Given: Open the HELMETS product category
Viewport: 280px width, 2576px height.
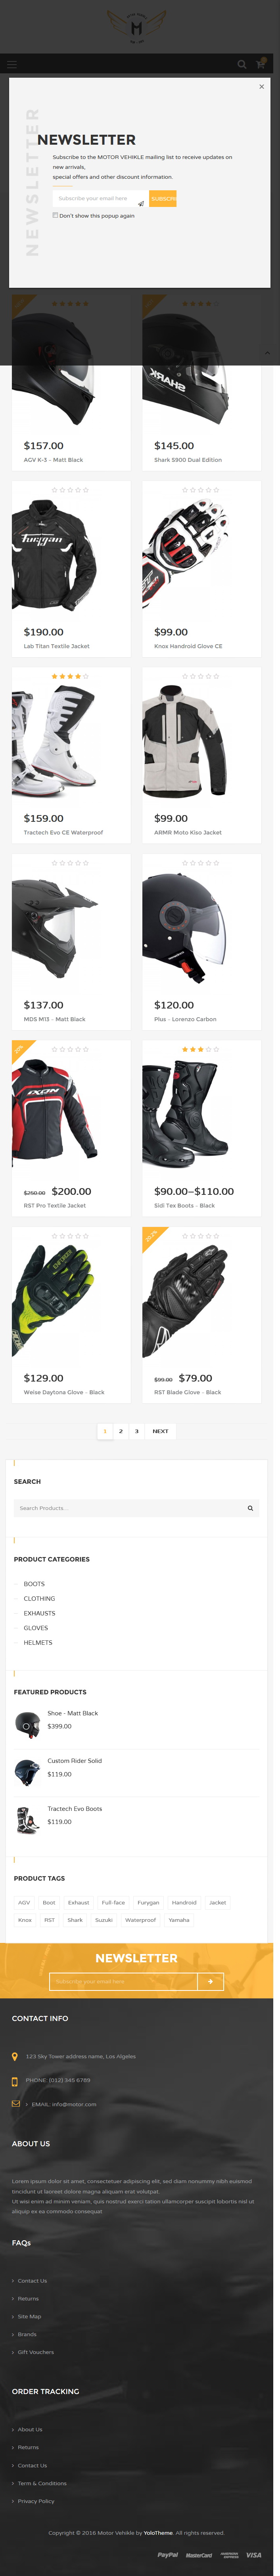Looking at the screenshot, I should pos(38,1642).
